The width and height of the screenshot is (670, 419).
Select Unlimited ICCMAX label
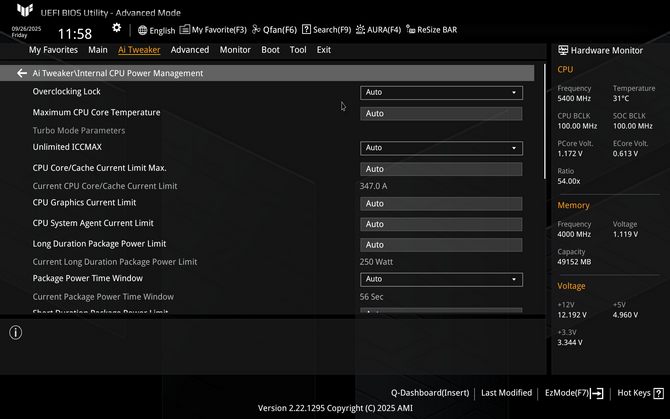click(67, 147)
